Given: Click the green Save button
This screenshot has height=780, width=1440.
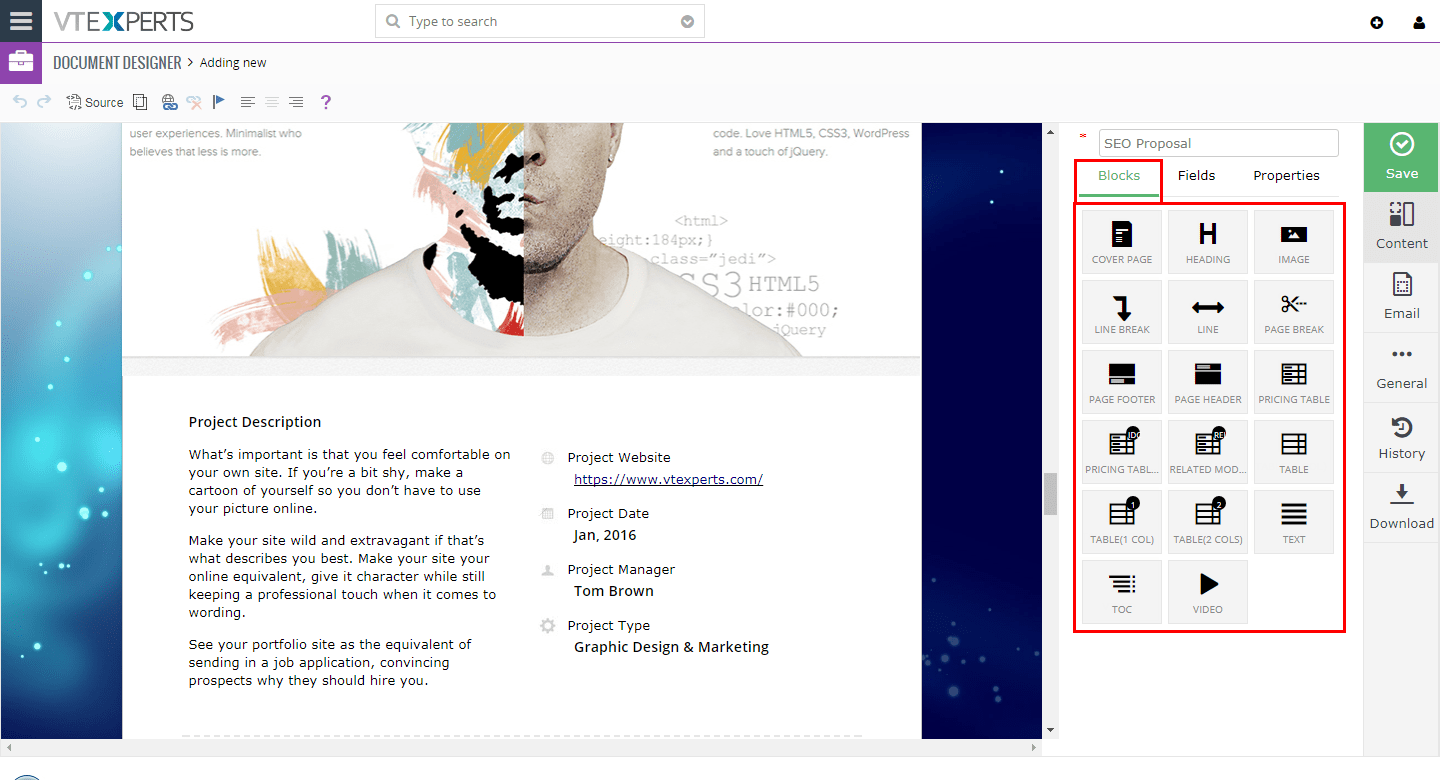Looking at the screenshot, I should pos(1400,157).
